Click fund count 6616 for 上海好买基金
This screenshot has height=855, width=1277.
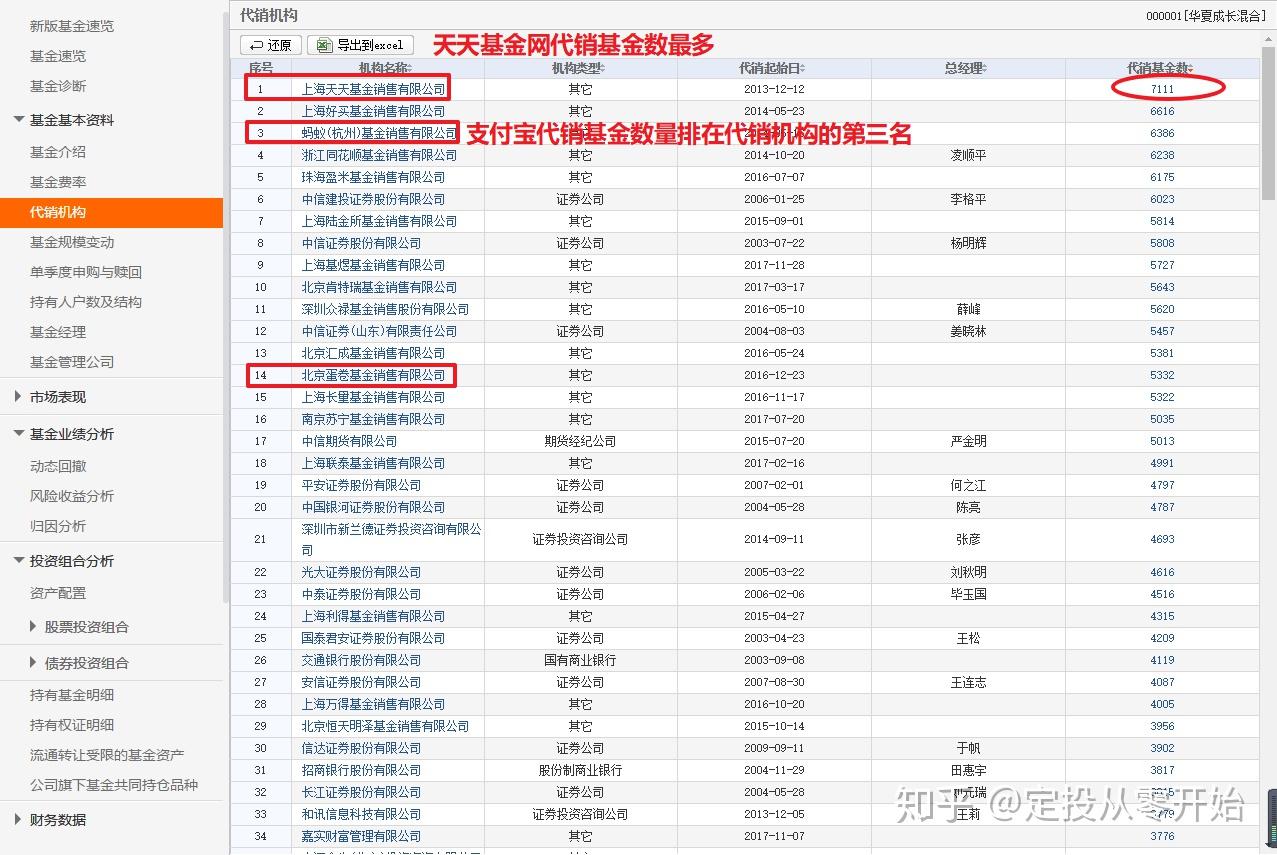[1162, 111]
